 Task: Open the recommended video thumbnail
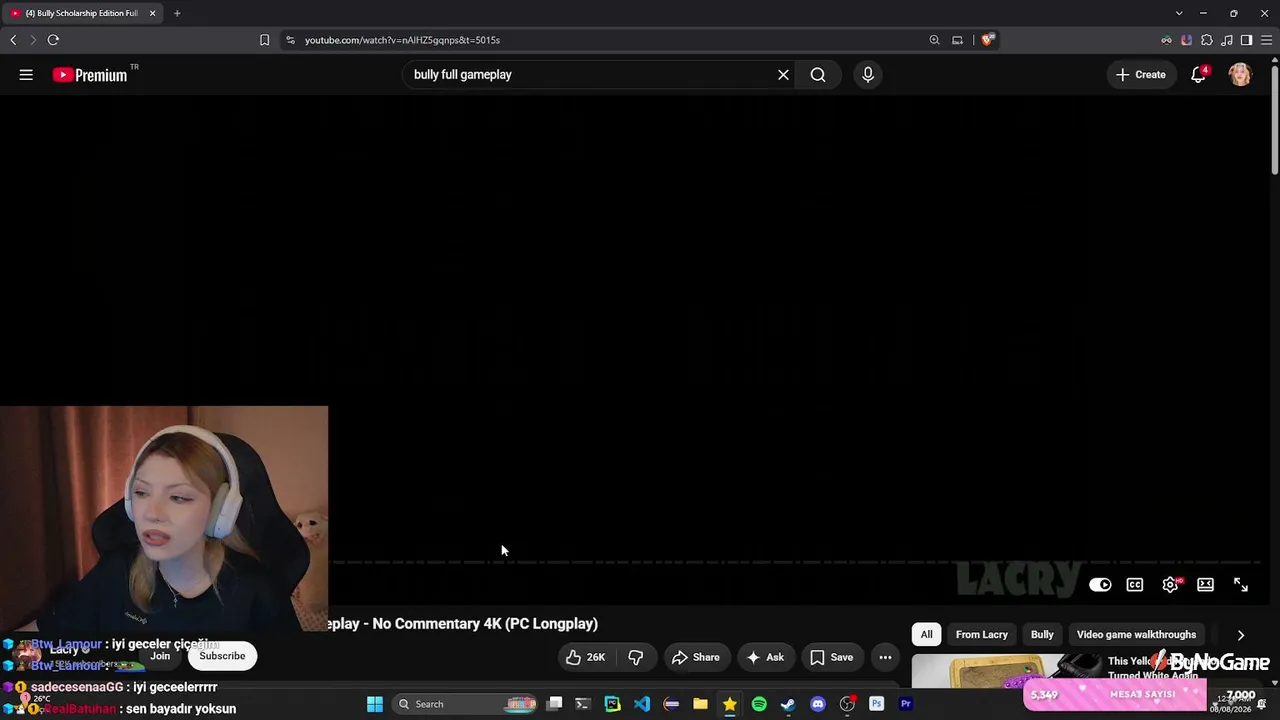tap(1006, 671)
